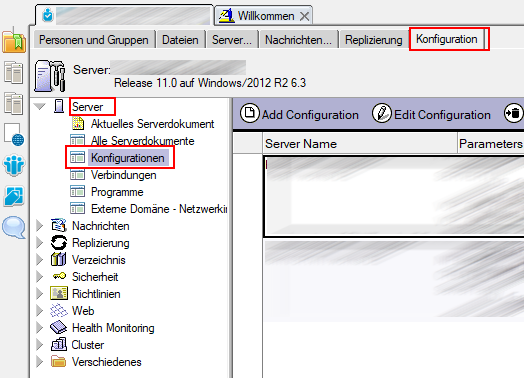This screenshot has height=378, width=524.
Task: Select Konfigurationen in the tree
Action: coord(128,158)
